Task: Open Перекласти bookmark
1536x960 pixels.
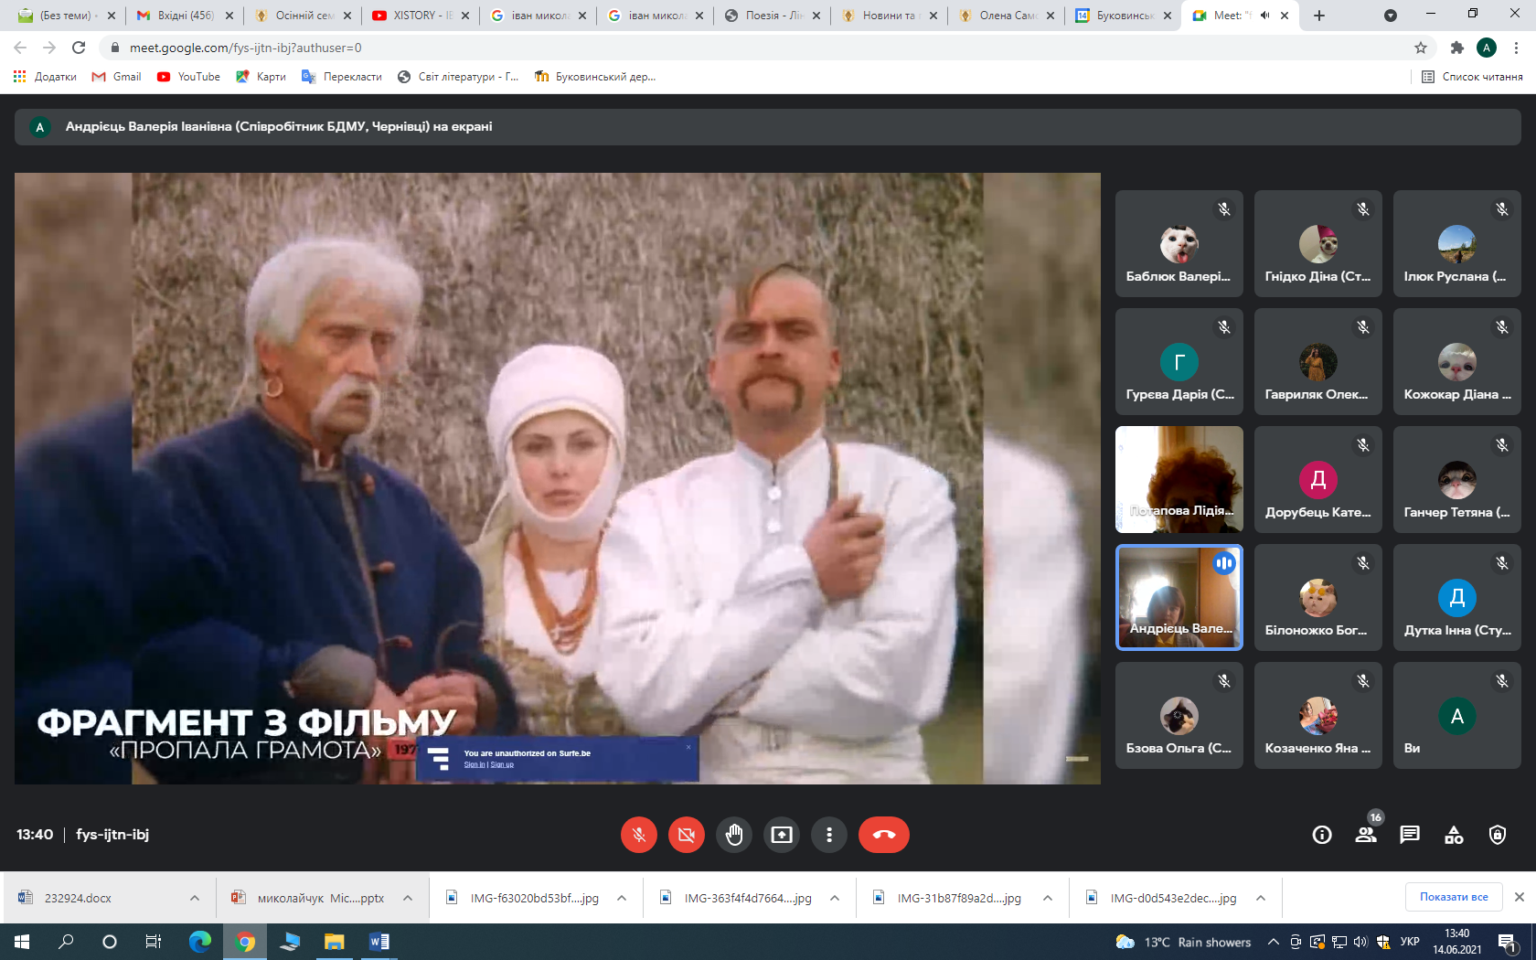Action: tap(341, 76)
